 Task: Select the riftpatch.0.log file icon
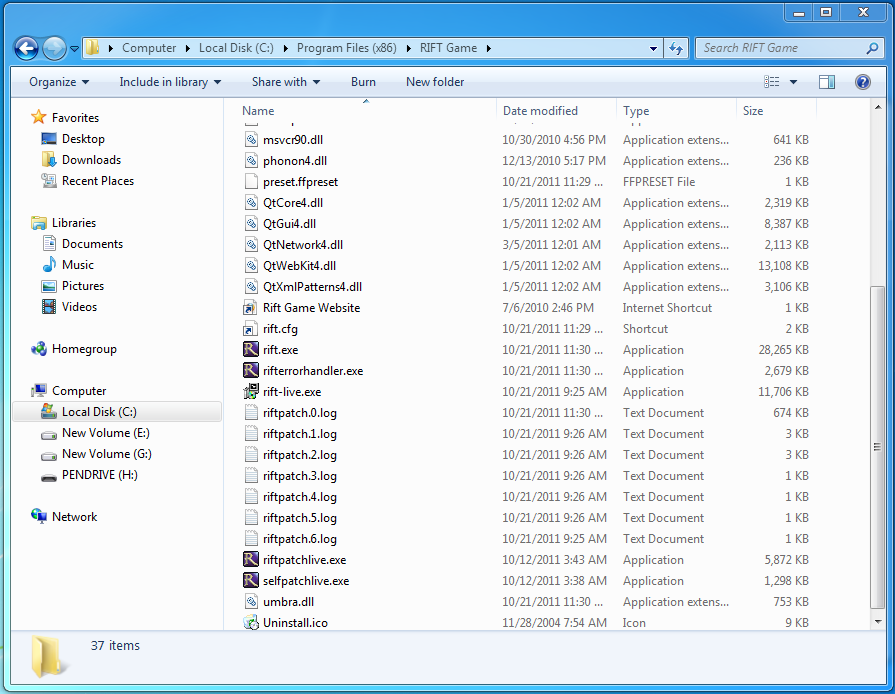click(251, 413)
